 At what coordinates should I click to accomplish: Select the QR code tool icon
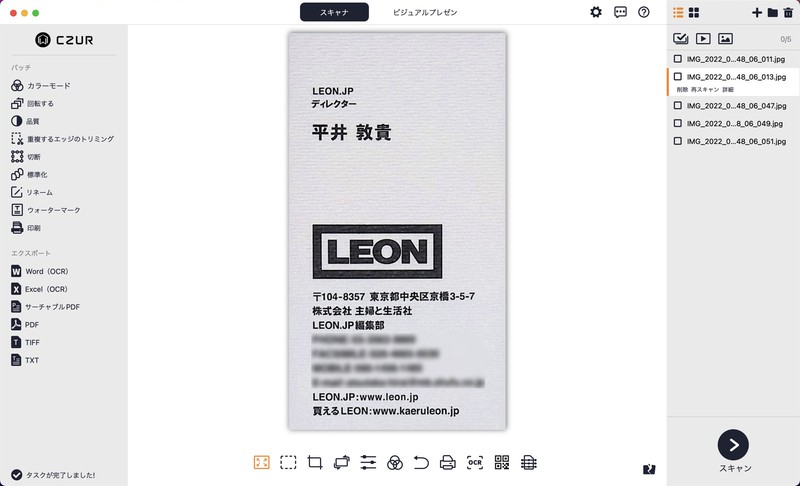[502, 463]
